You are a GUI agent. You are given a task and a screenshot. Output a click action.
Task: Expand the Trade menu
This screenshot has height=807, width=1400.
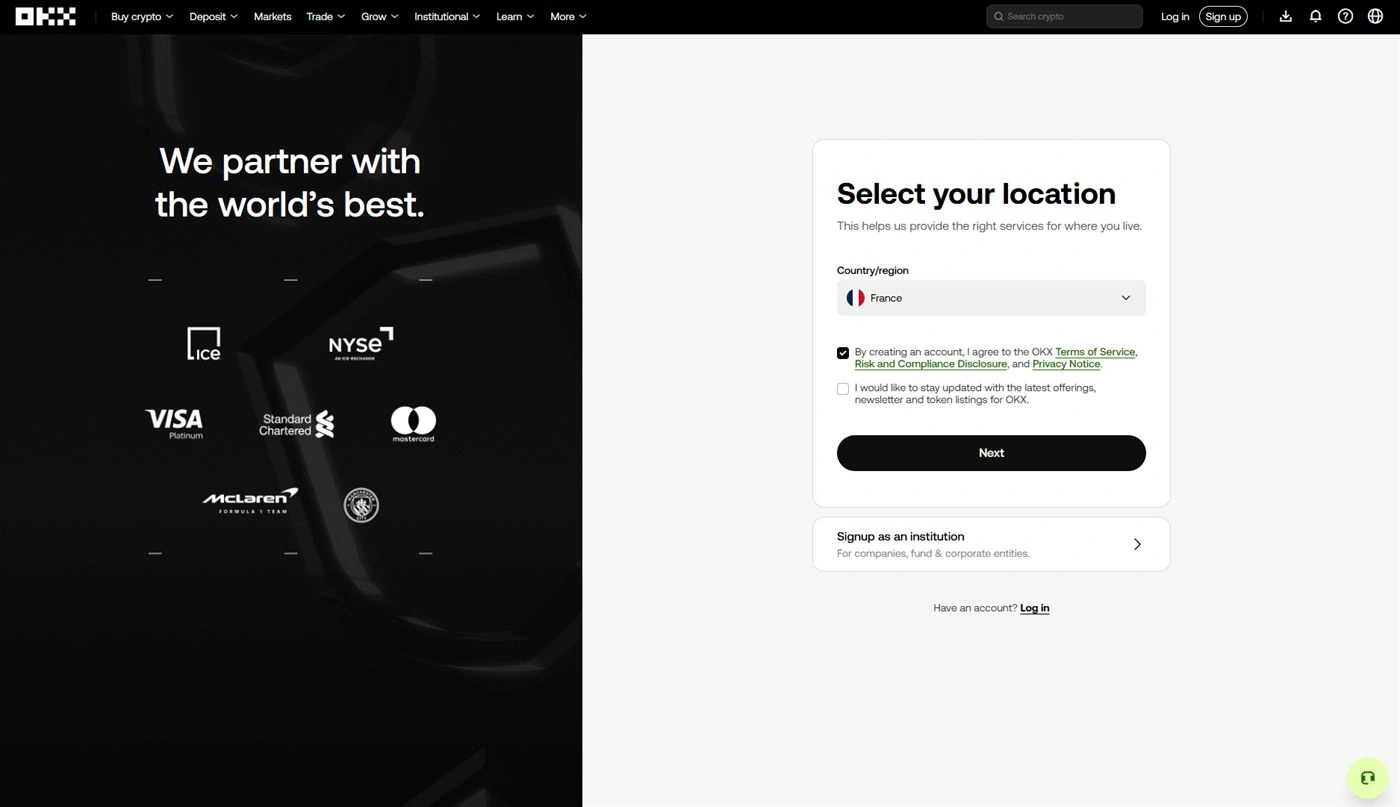pyautogui.click(x=326, y=16)
